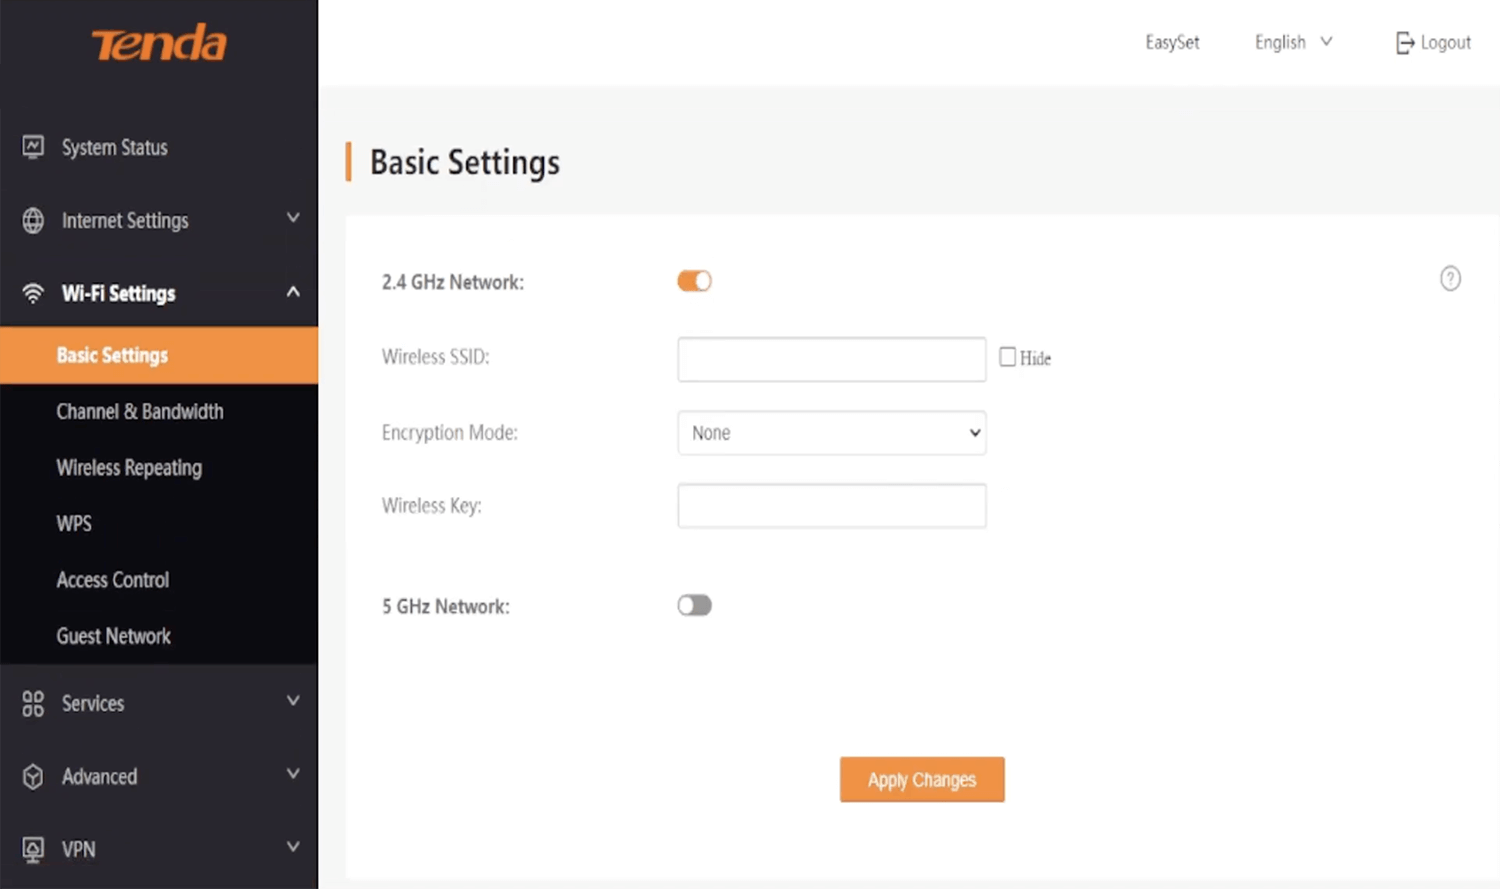Viewport: 1500px width, 889px height.
Task: Click the Tenda logo
Action: point(159,44)
